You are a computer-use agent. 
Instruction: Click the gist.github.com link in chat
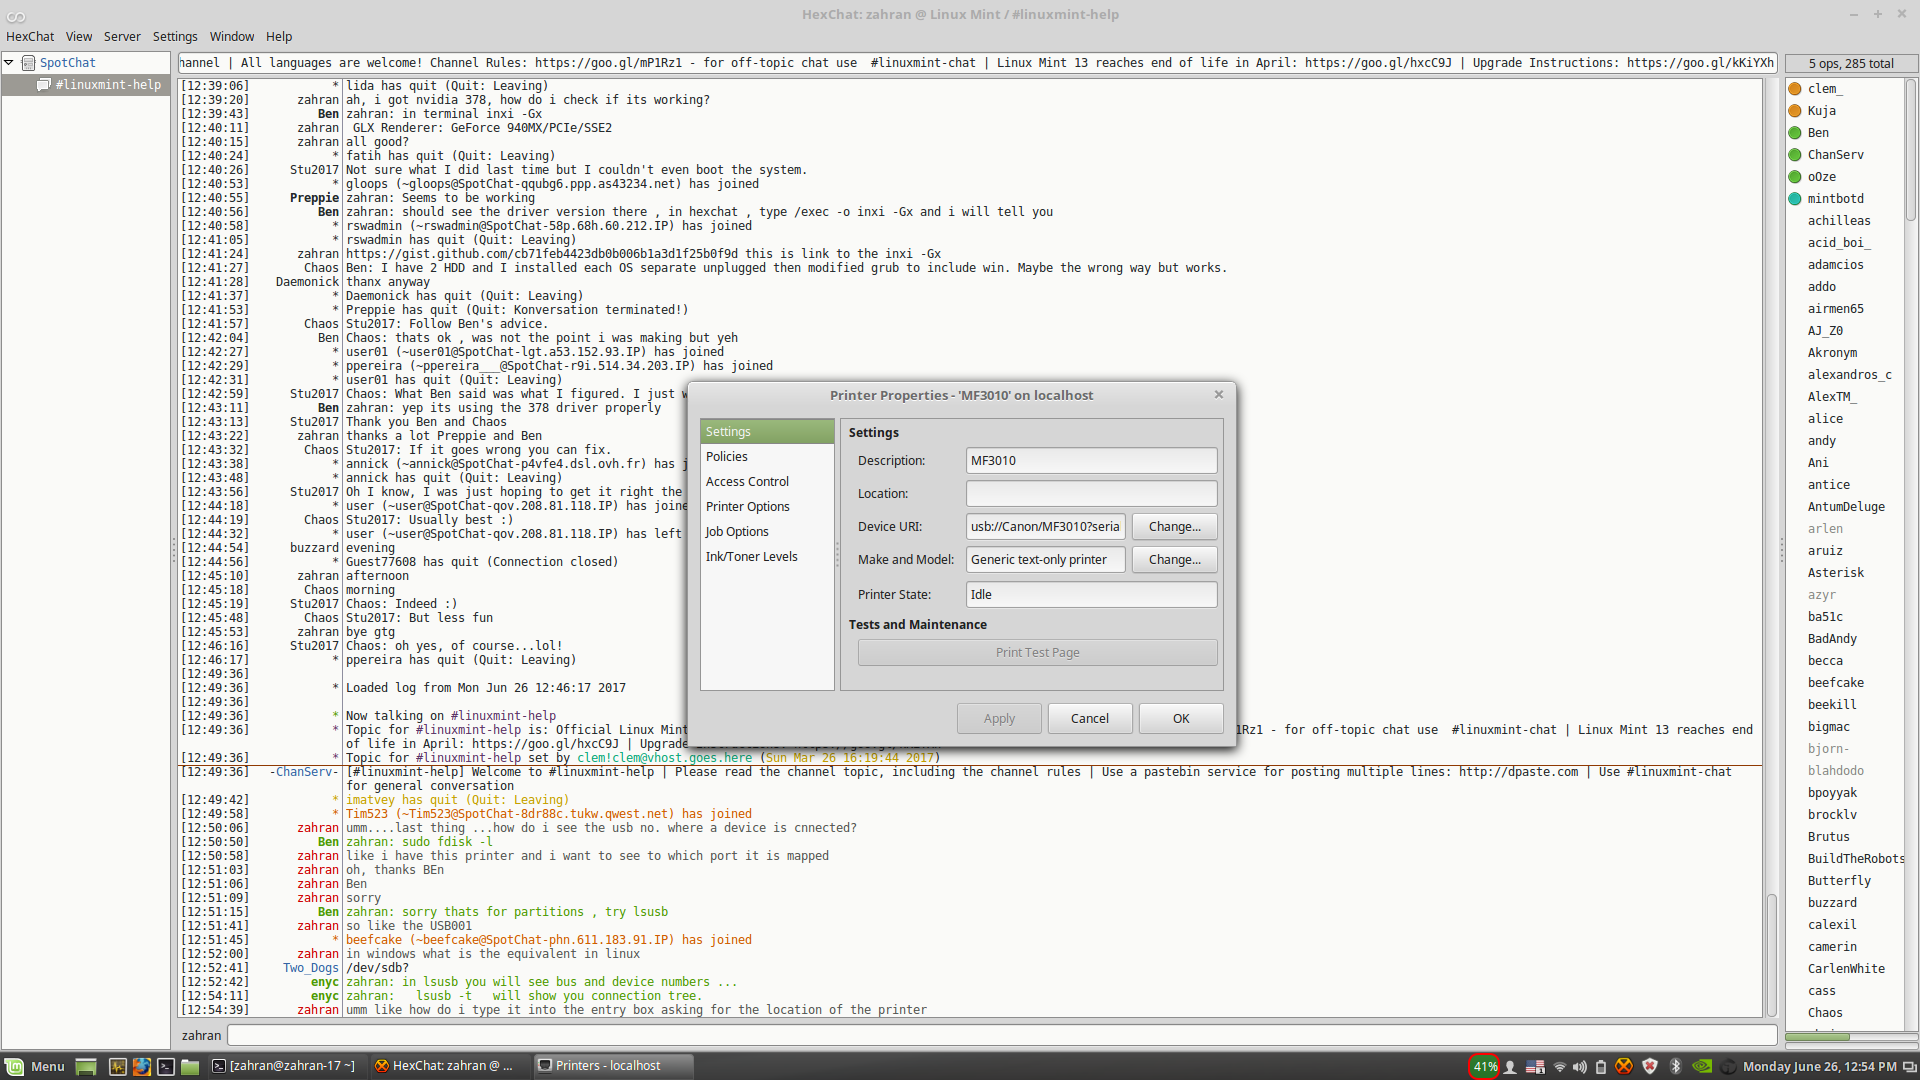click(x=541, y=254)
